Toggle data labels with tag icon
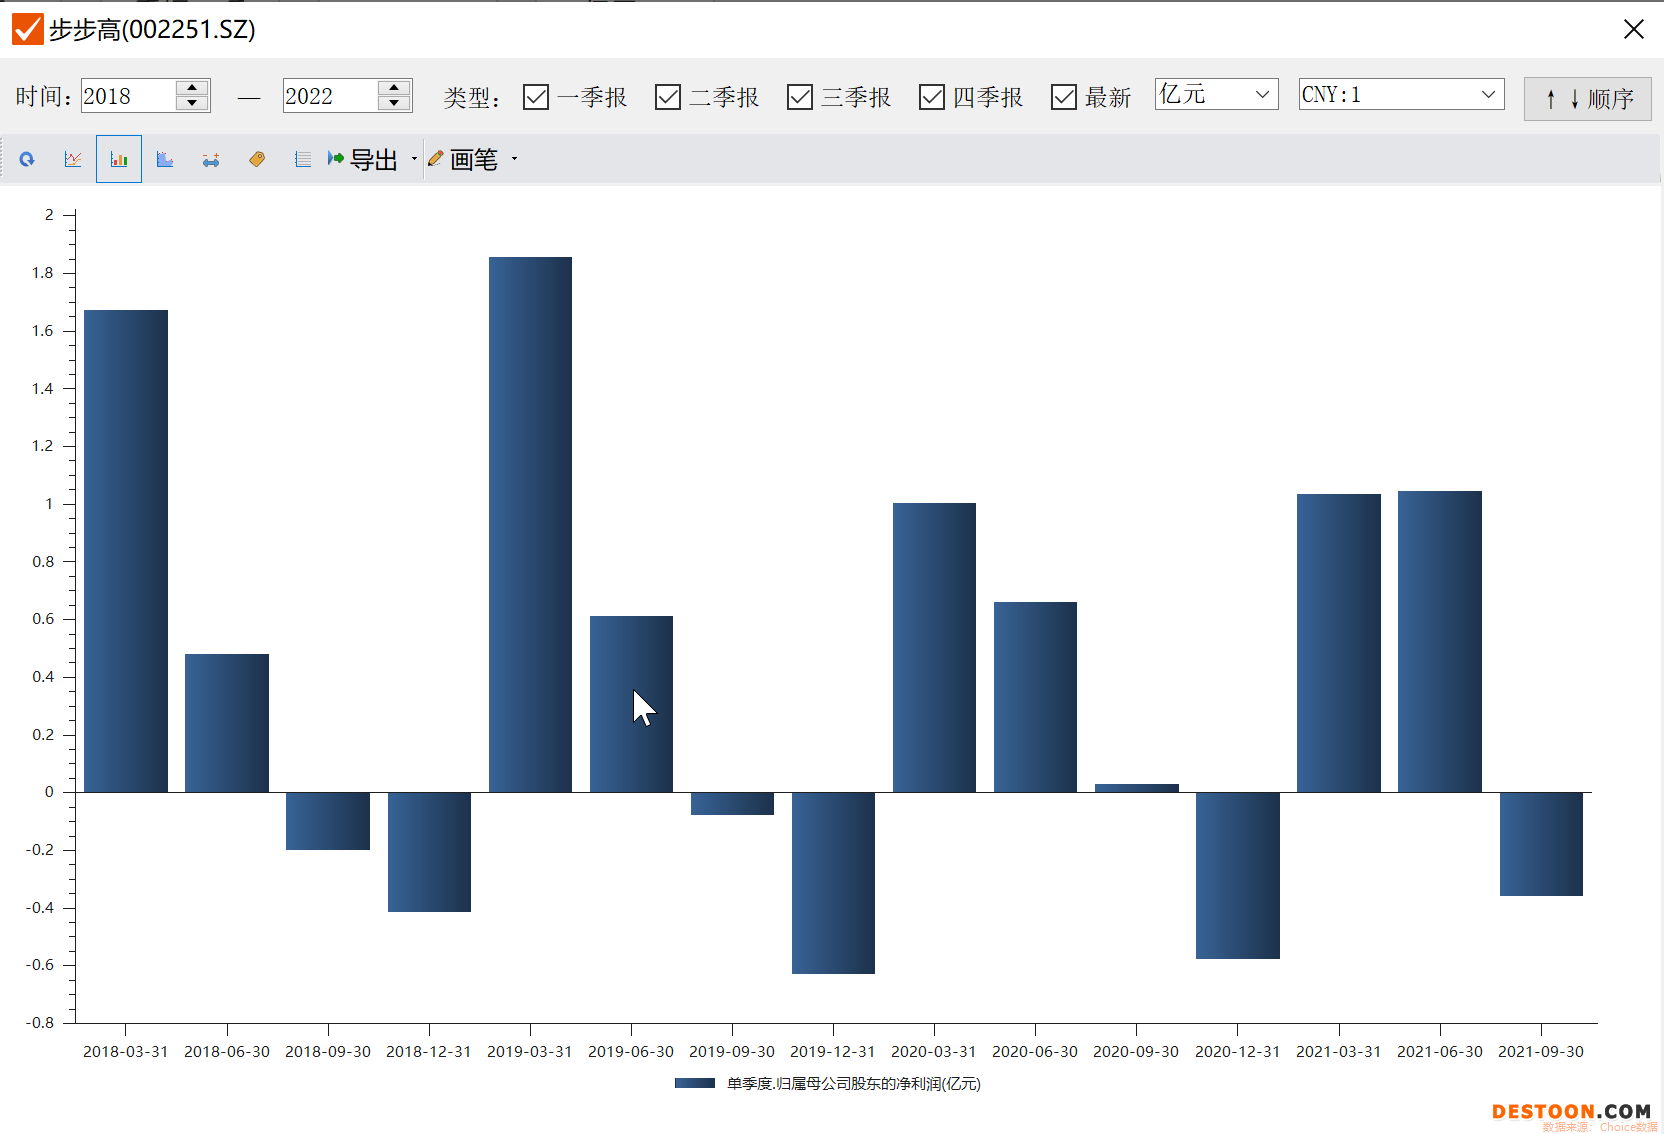Viewport: 1664px width, 1134px height. point(257,159)
